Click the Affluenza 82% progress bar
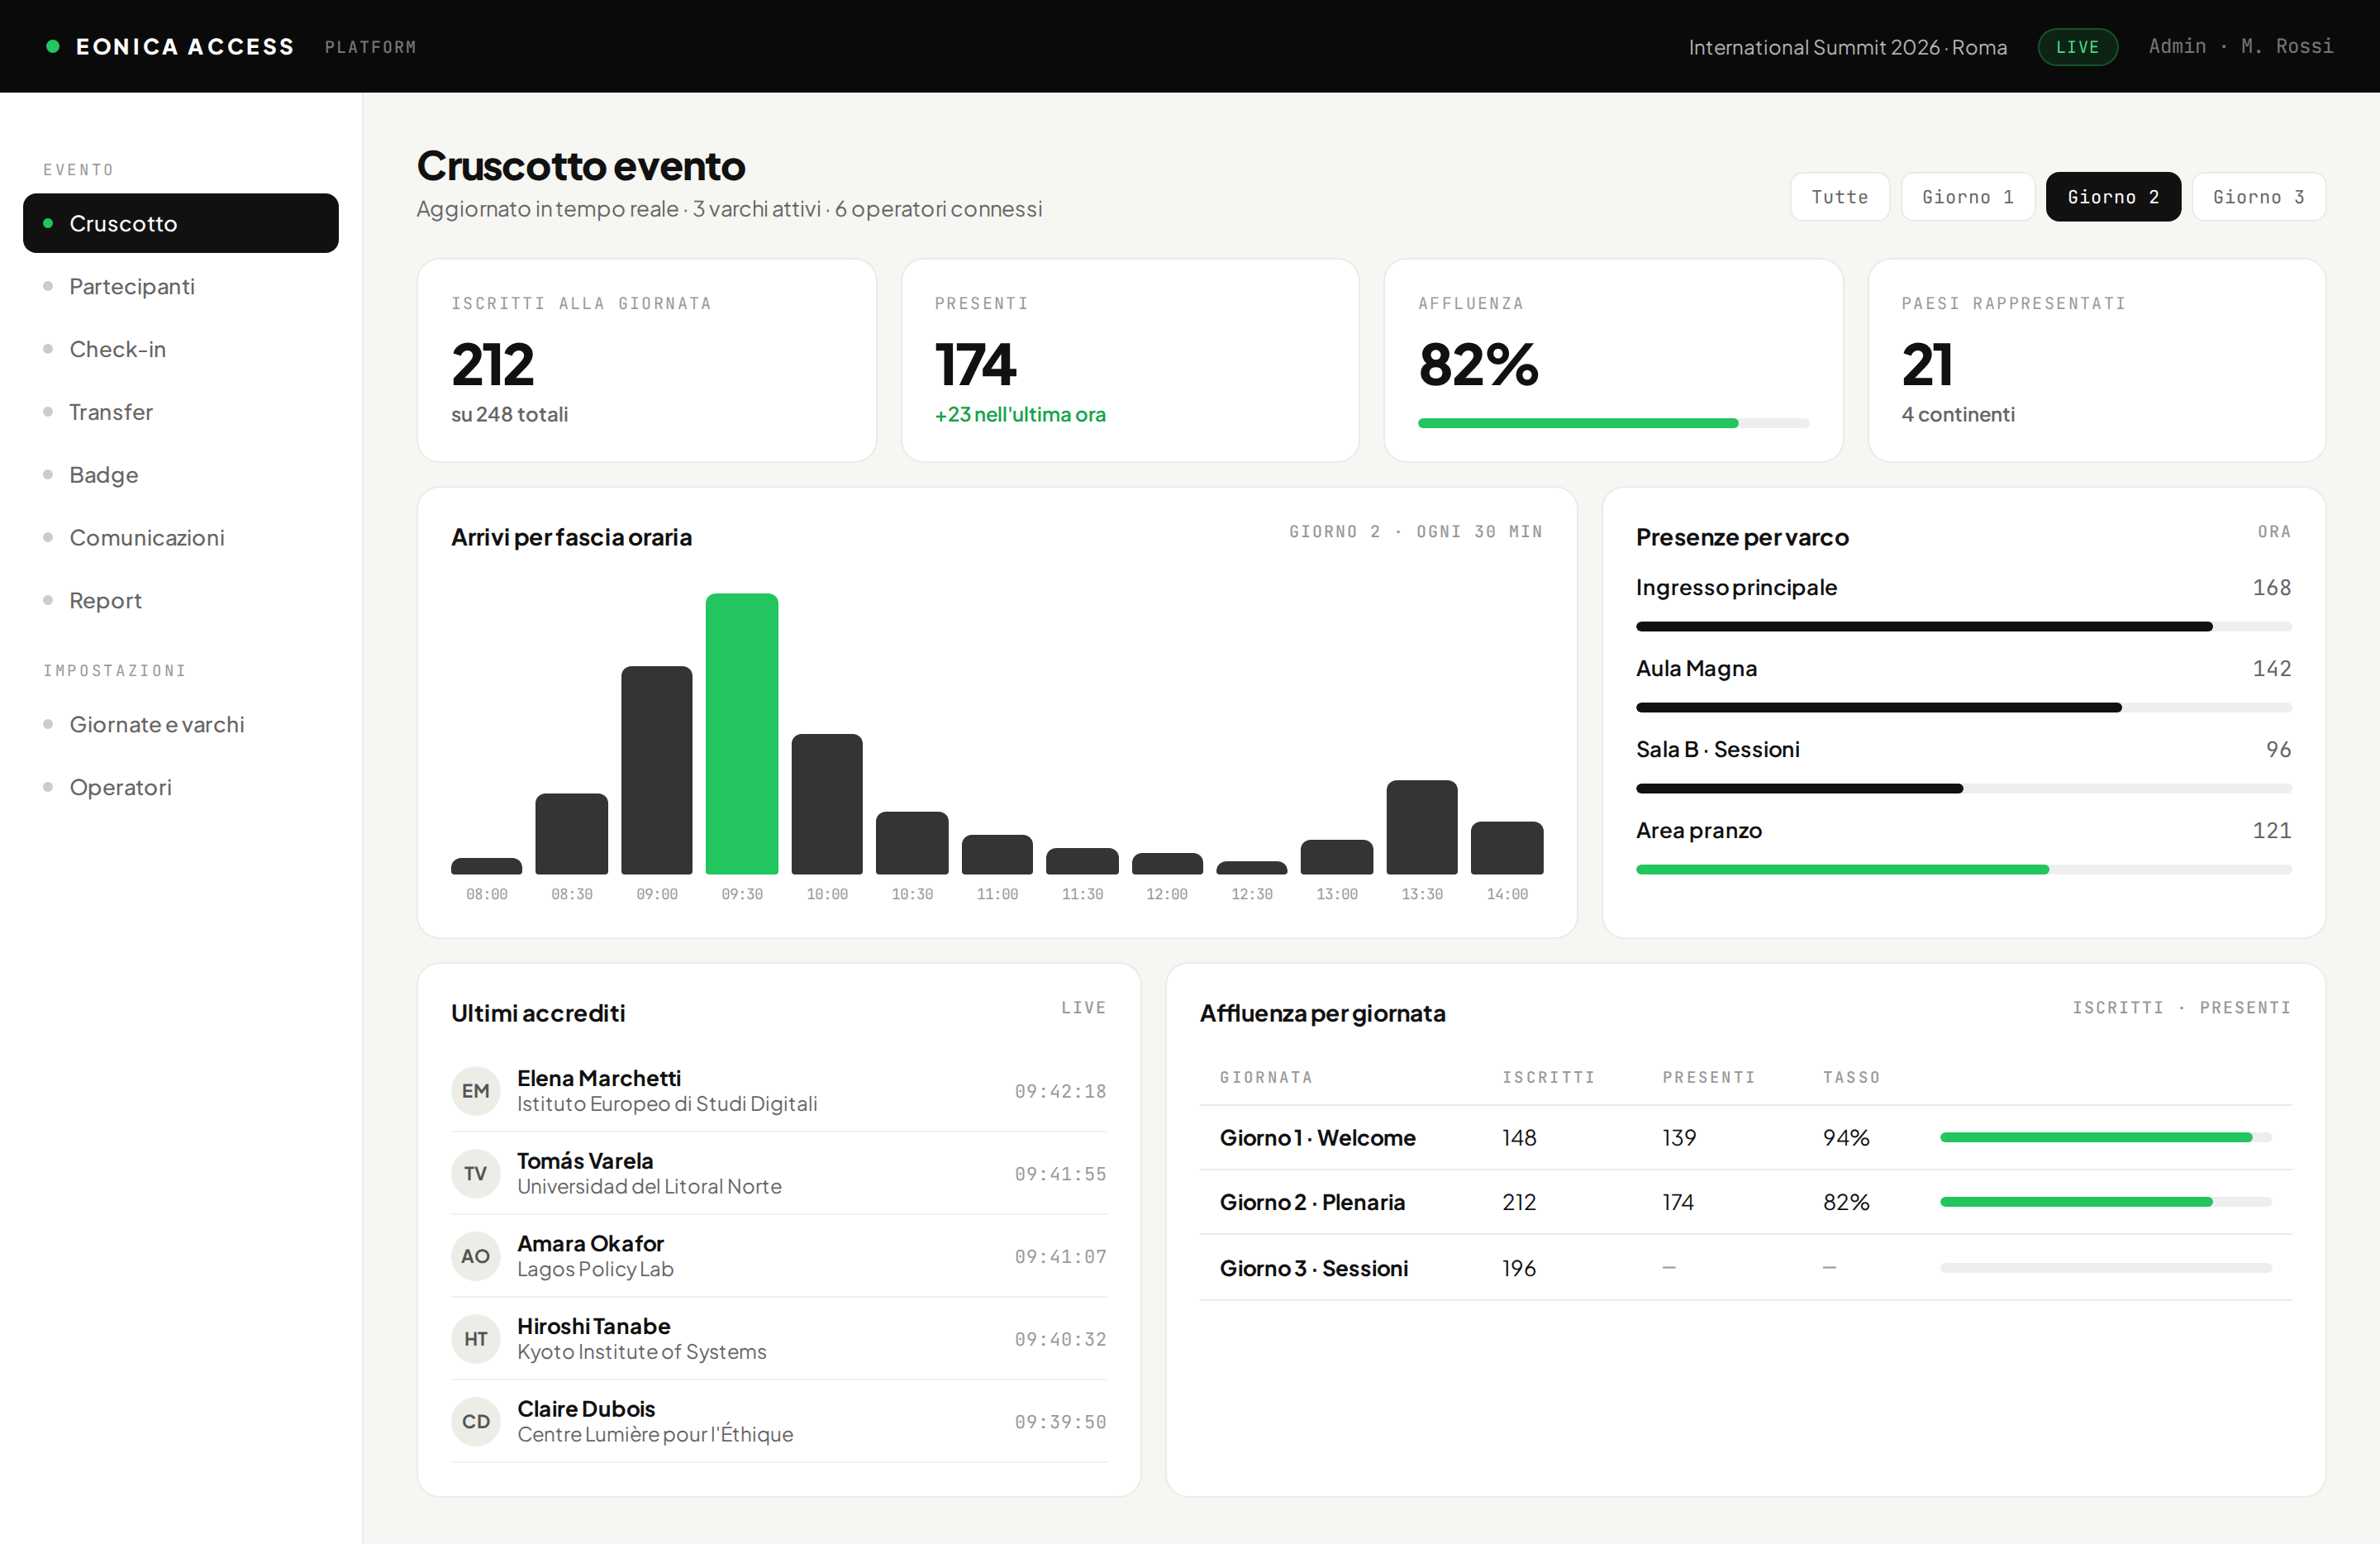This screenshot has width=2380, height=1544. (x=1613, y=423)
